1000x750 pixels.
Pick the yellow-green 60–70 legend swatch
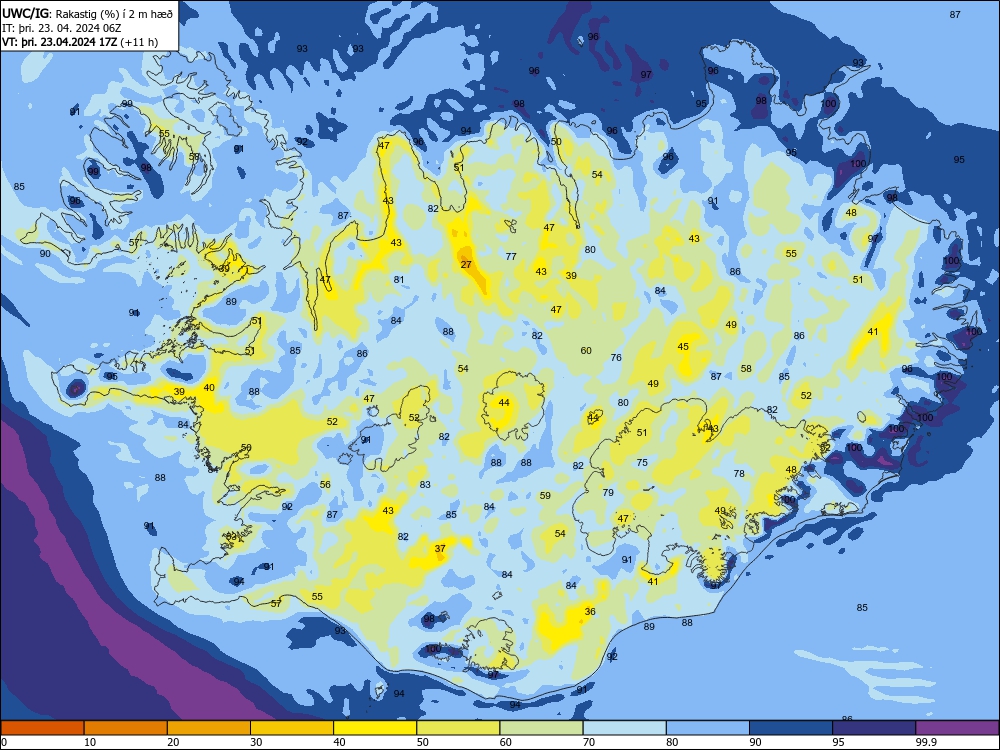(x=541, y=728)
